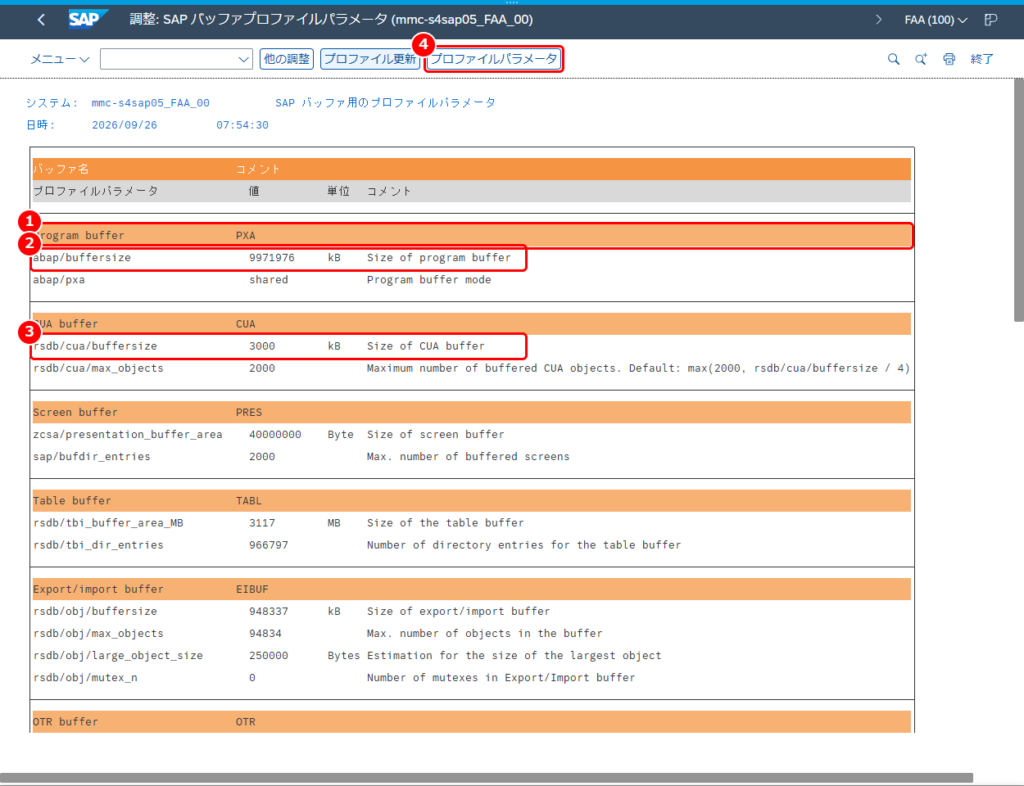Select rsdb/obj/mutex_n parameter

85,678
